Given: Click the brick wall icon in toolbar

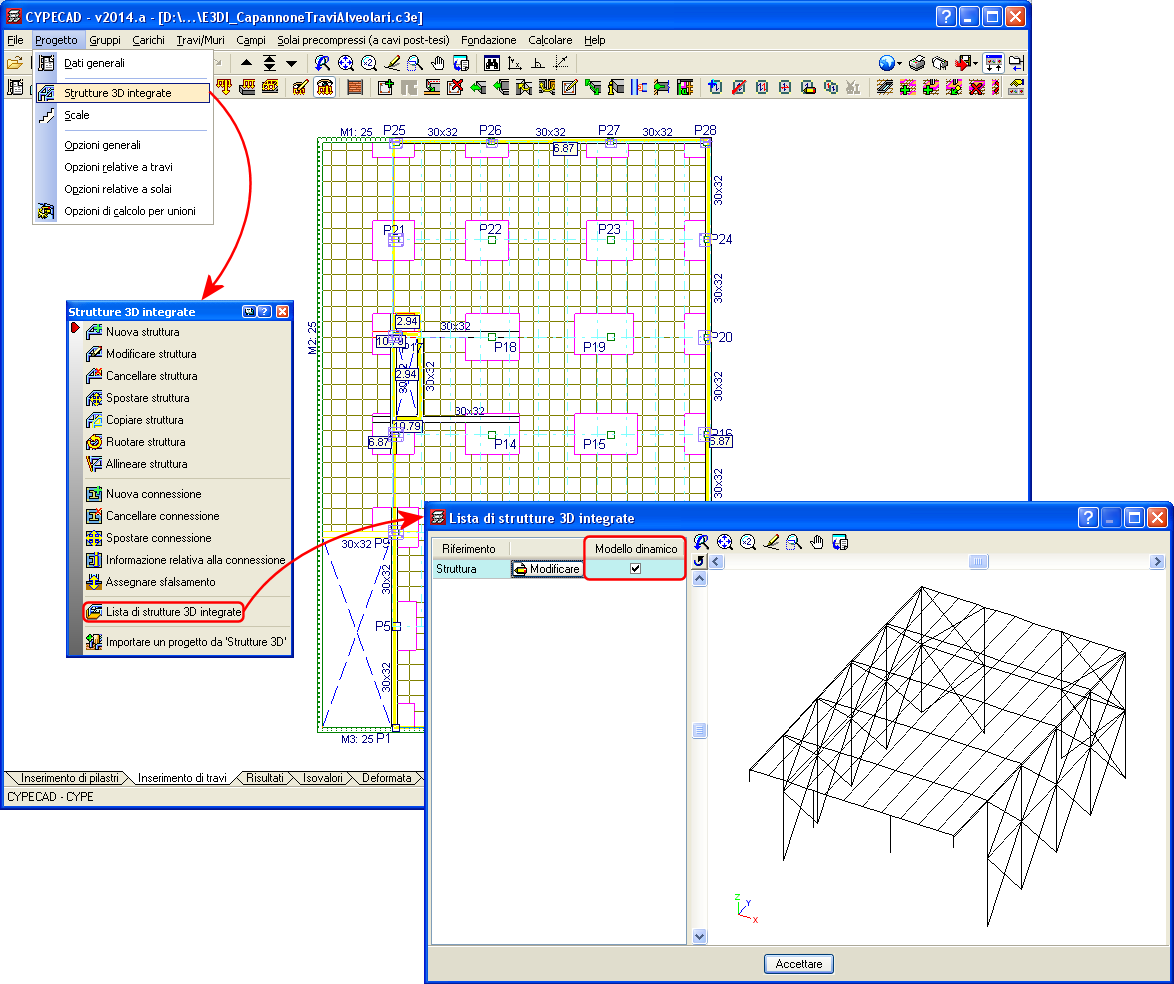Looking at the screenshot, I should point(355,88).
